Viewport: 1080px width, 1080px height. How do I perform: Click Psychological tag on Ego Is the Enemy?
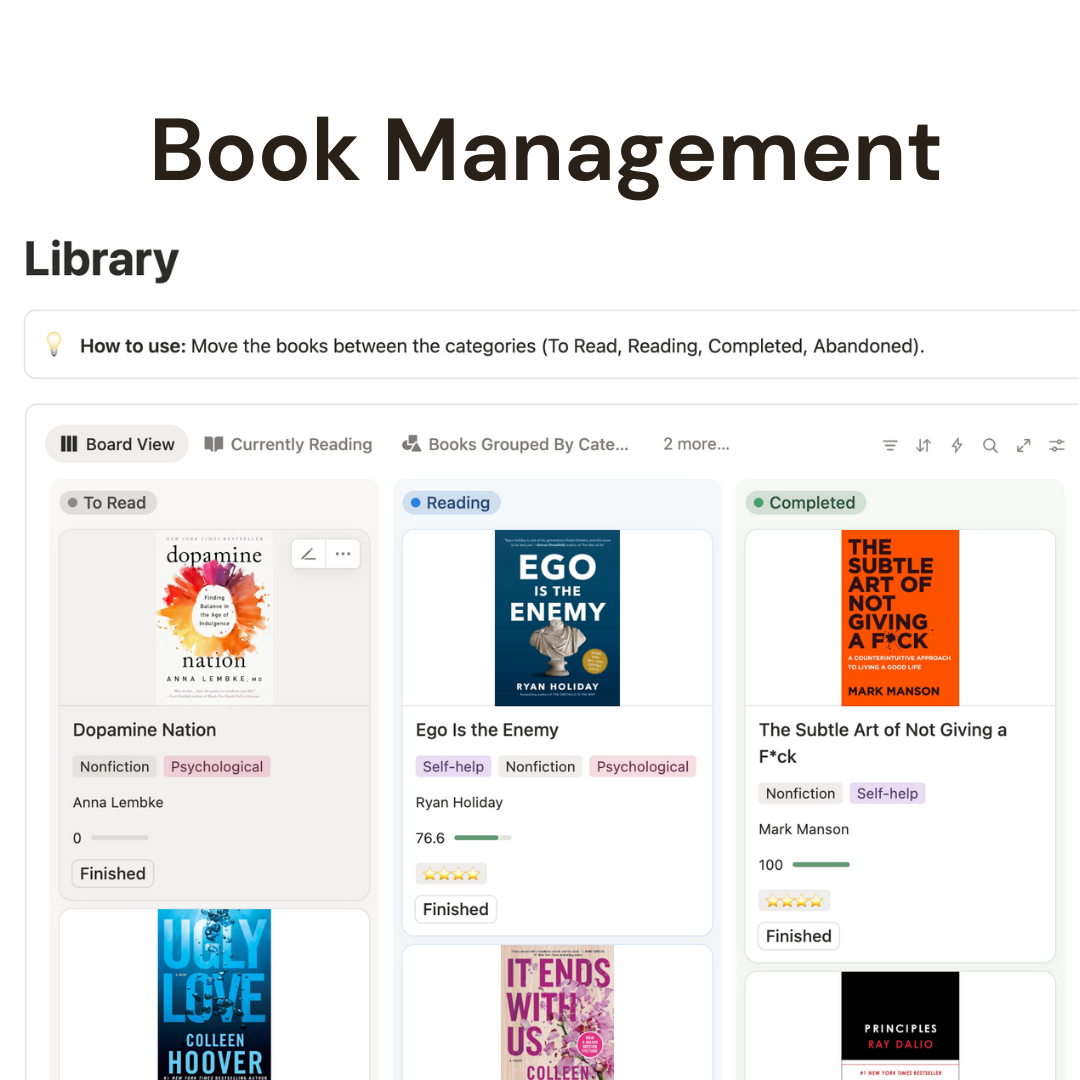click(x=643, y=767)
